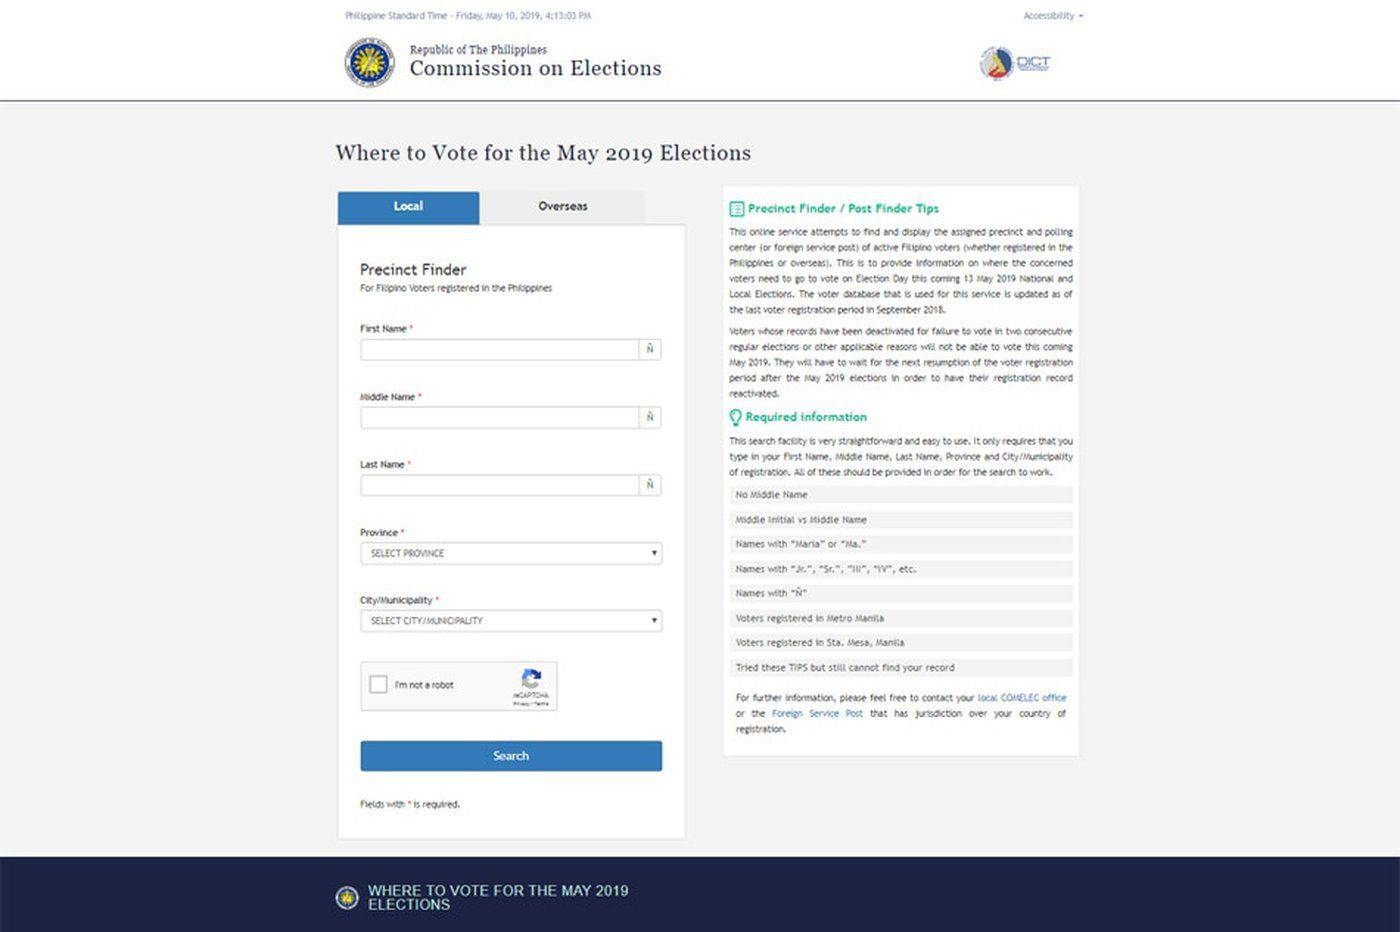This screenshot has width=1400, height=932.
Task: Click the Ñ button beside First Name field
Action: click(650, 349)
